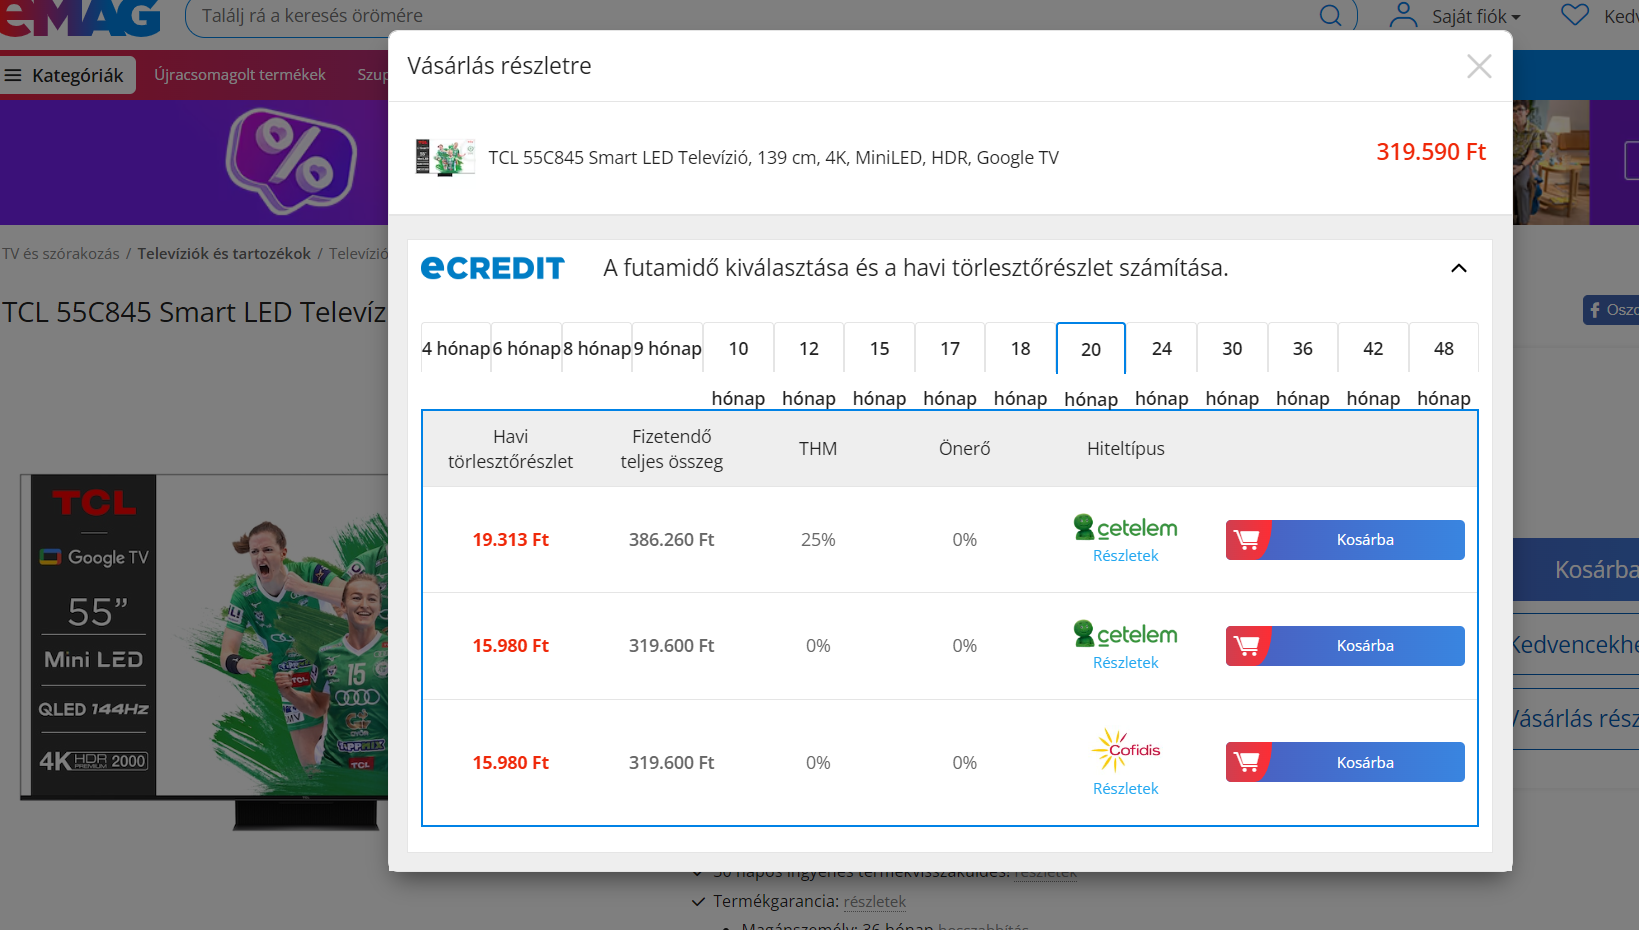1639x930 pixels.
Task: Open favorites via the heart icon
Action: 1575,15
